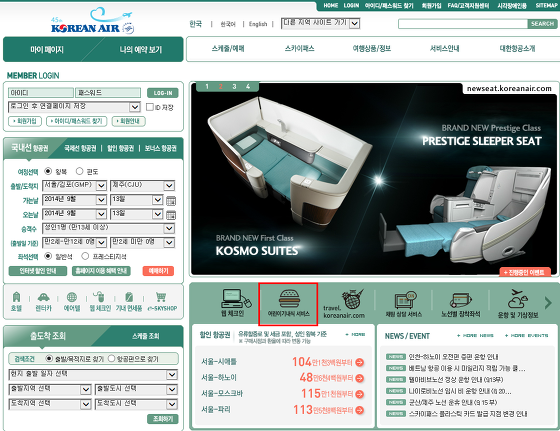Open the 스카이패스 menu
Screen dimensions: 560x431
[x=299, y=49]
